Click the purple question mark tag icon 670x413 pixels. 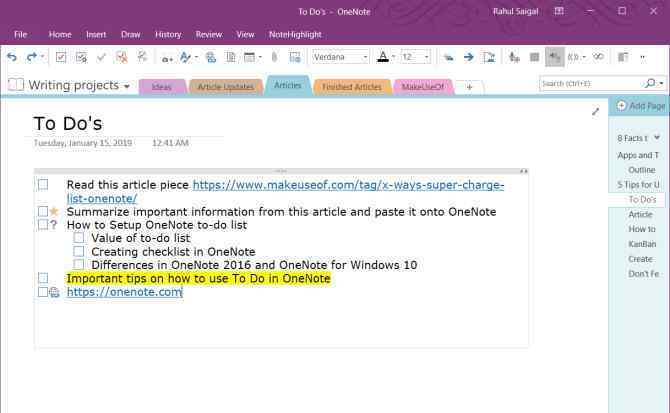tap(53, 225)
